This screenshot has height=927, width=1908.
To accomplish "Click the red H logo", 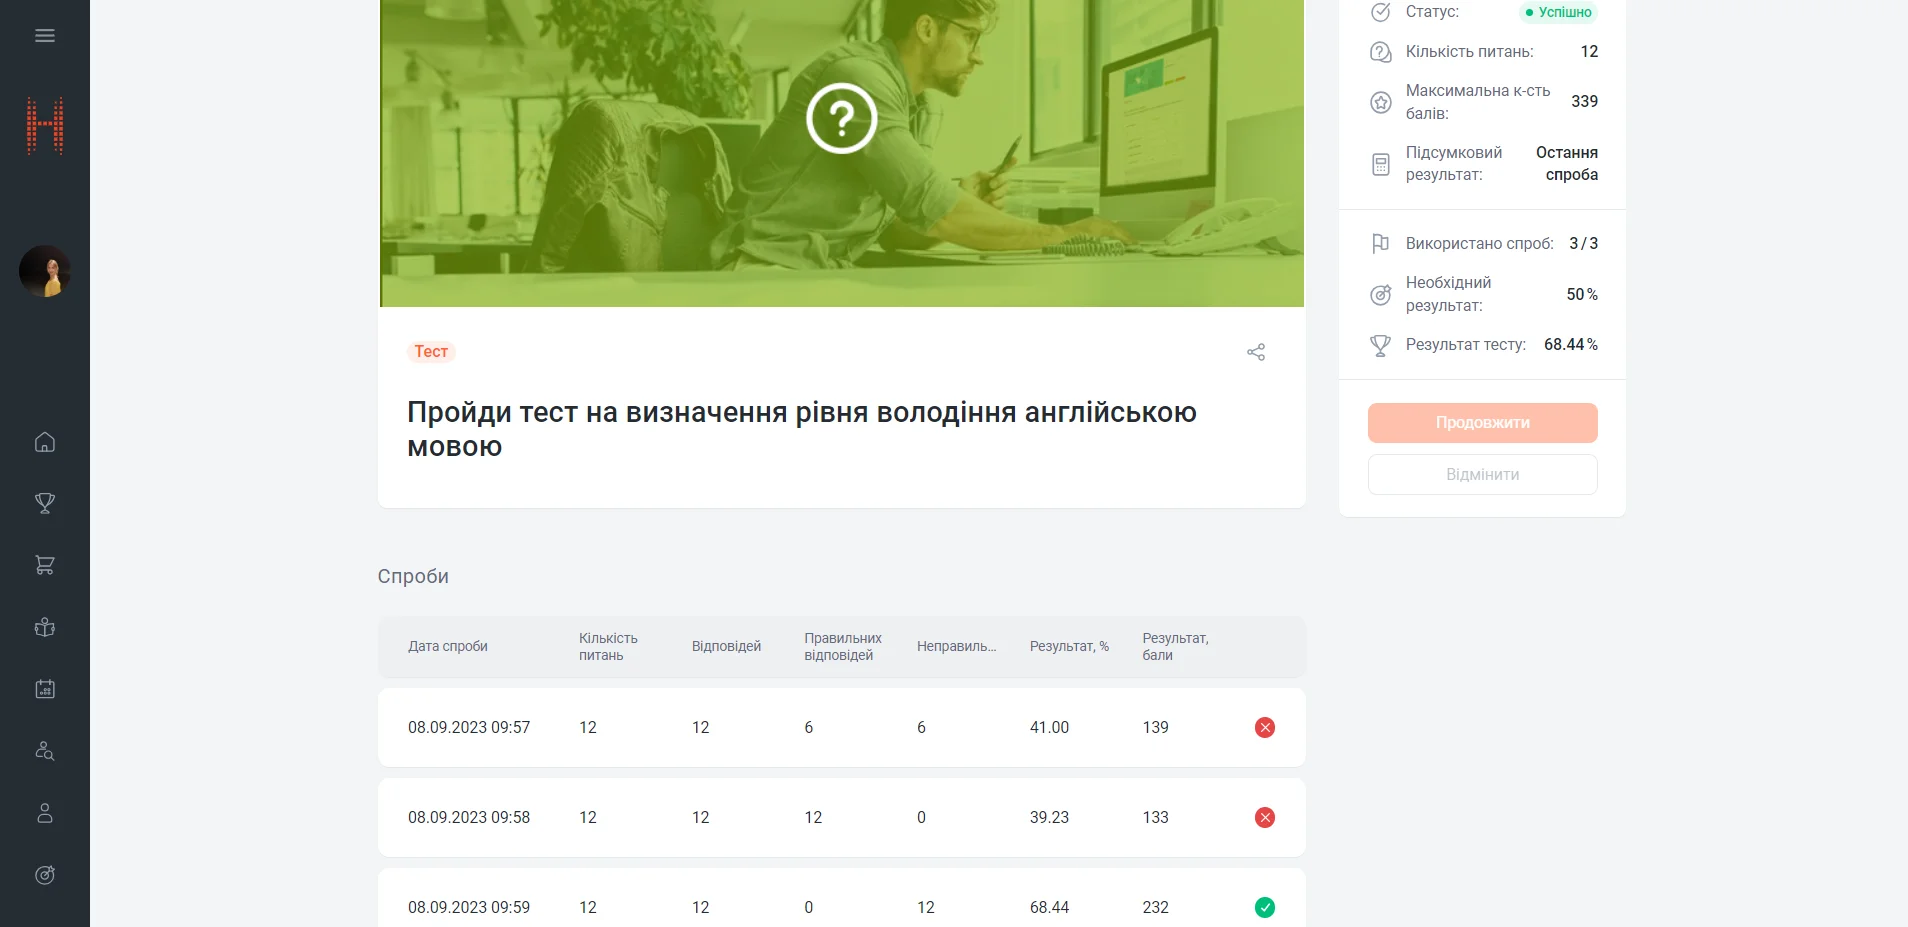I will pyautogui.click(x=45, y=126).
